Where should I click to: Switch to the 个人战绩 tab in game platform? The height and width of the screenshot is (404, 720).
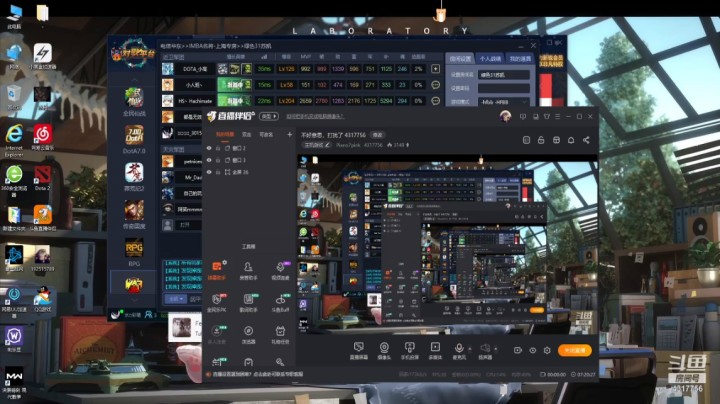click(x=490, y=59)
